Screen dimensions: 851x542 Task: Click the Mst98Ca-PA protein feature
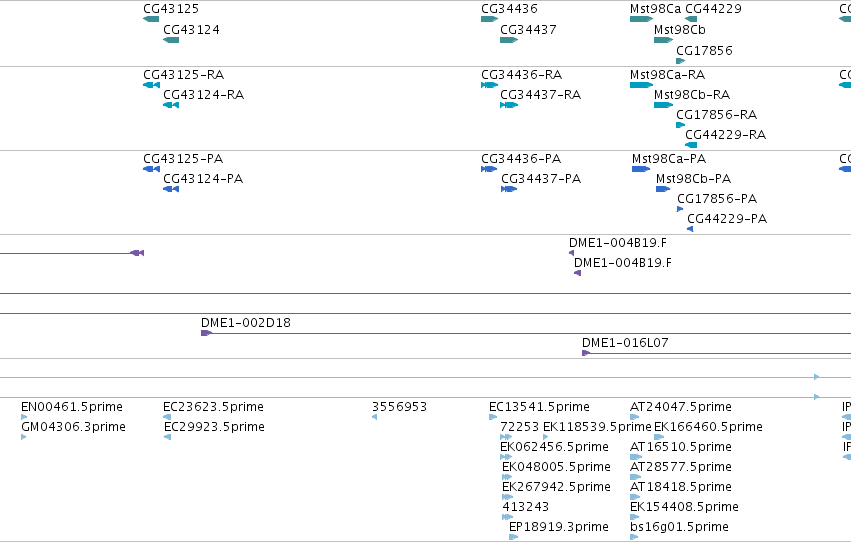click(x=641, y=169)
